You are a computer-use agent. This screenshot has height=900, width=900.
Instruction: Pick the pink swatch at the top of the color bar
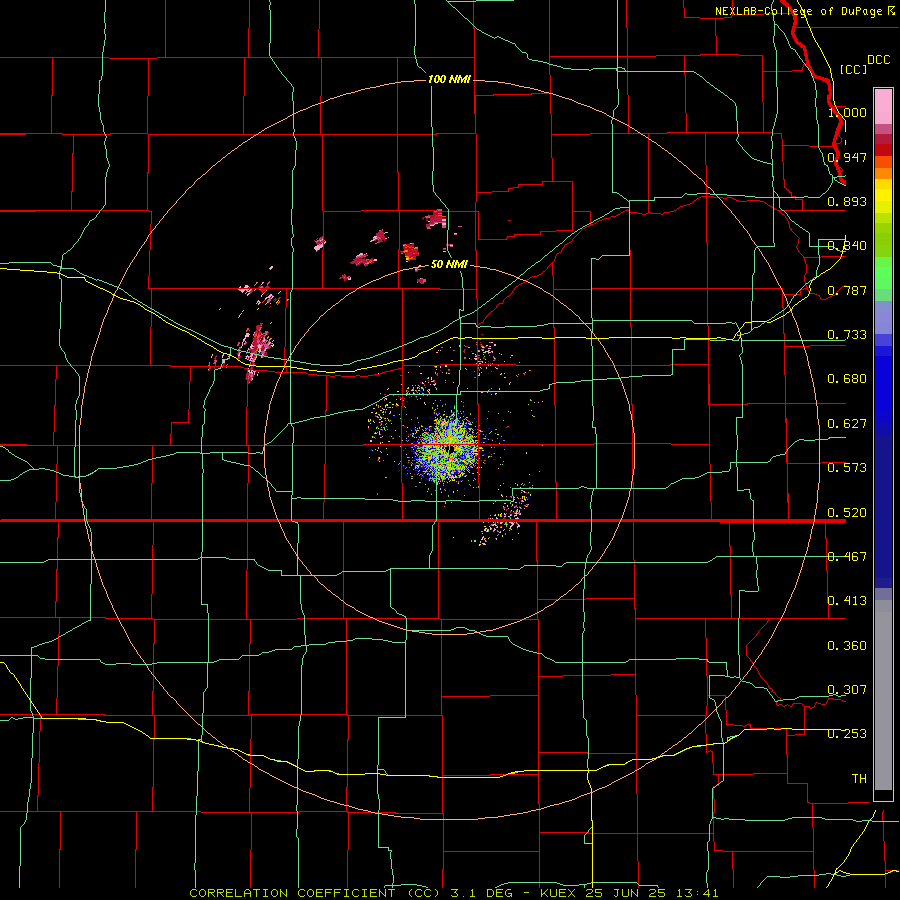pos(883,107)
